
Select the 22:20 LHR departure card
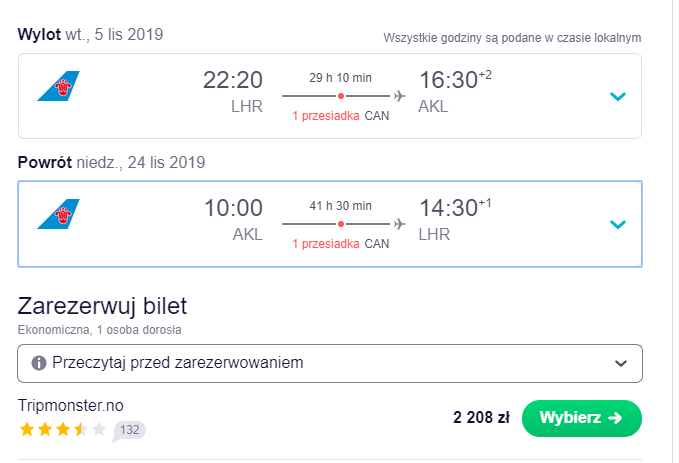[x=330, y=96]
